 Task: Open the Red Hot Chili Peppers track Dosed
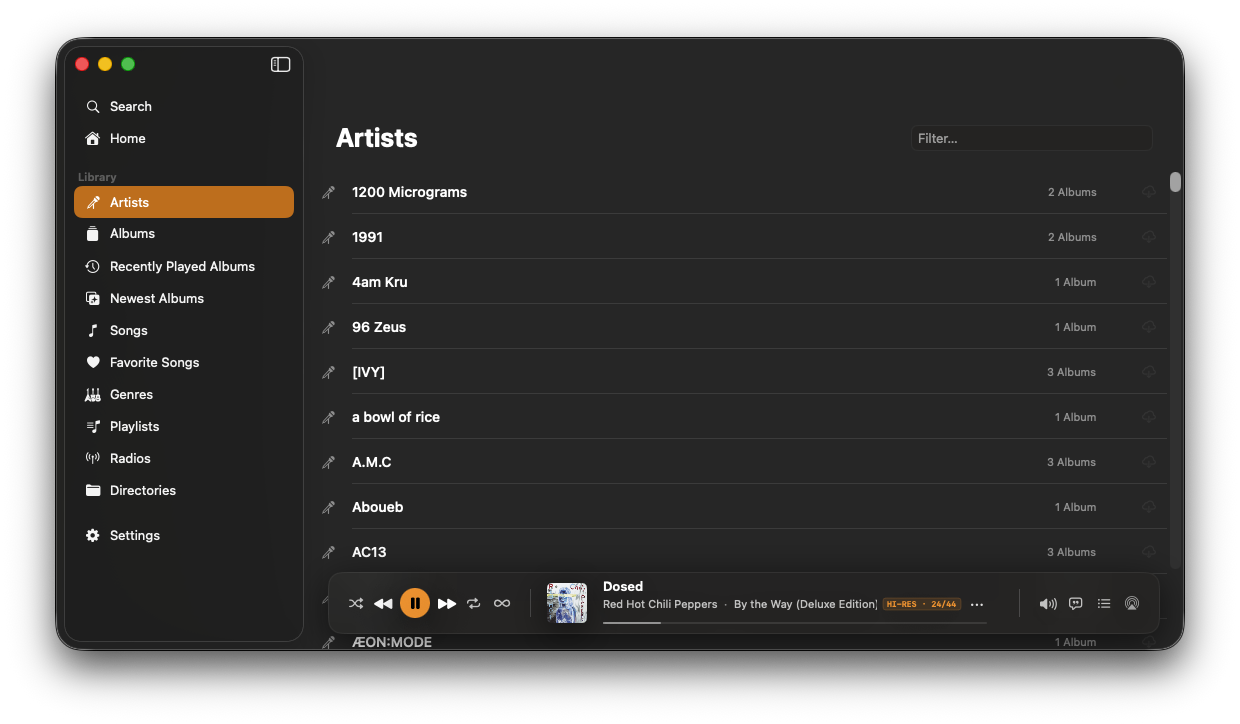click(x=623, y=586)
